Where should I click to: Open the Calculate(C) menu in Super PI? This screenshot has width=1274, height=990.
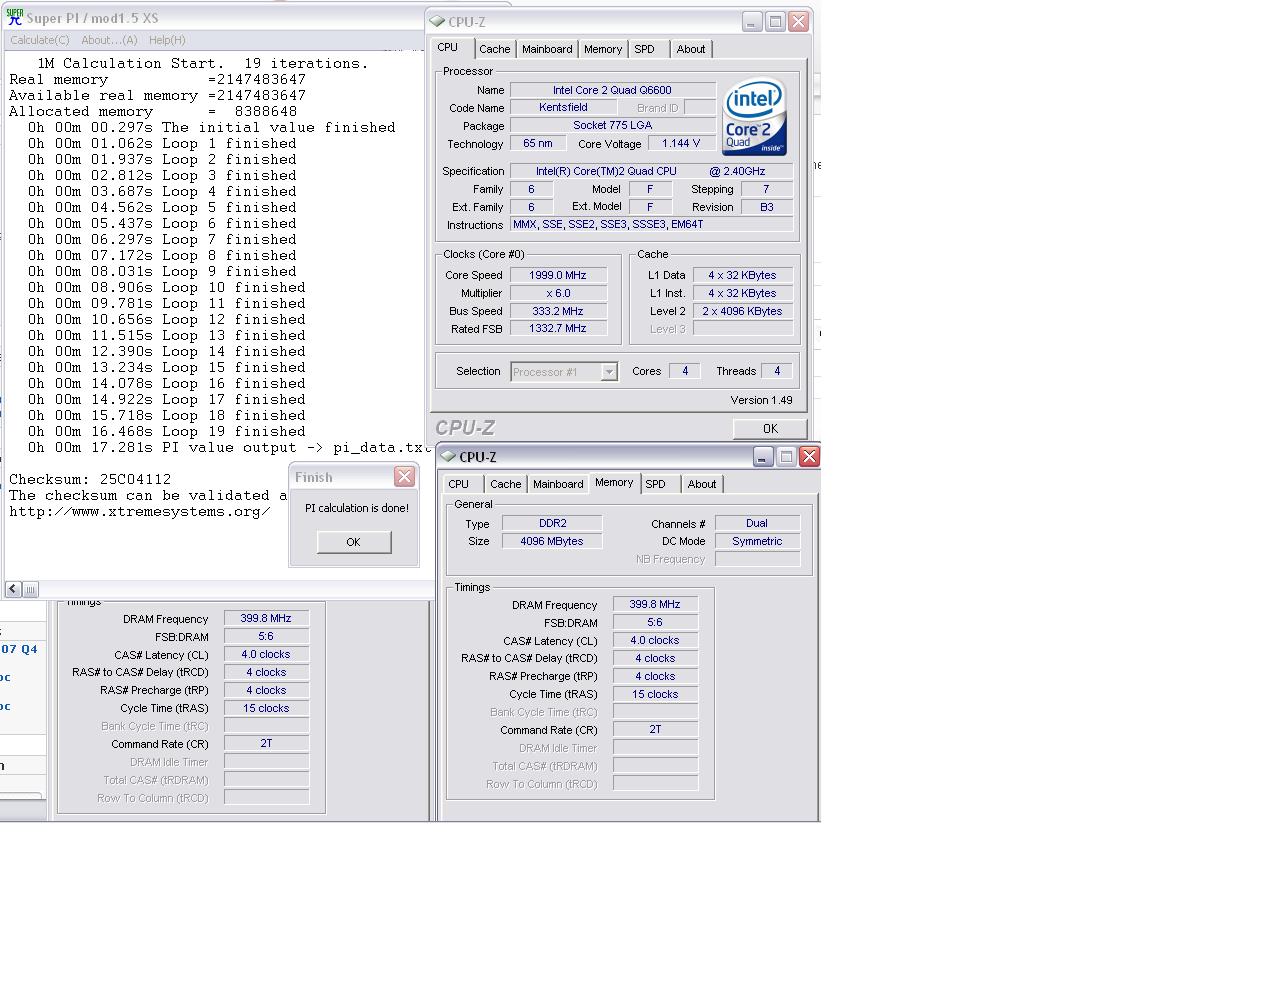tap(40, 40)
